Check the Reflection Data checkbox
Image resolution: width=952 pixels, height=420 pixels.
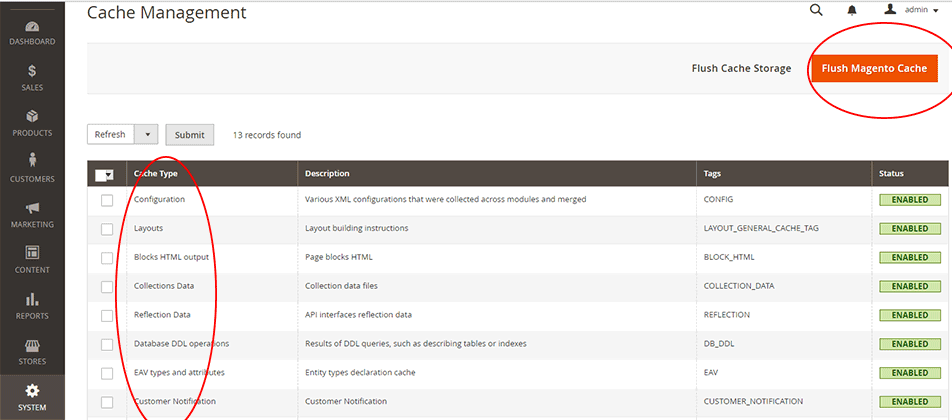pos(107,316)
